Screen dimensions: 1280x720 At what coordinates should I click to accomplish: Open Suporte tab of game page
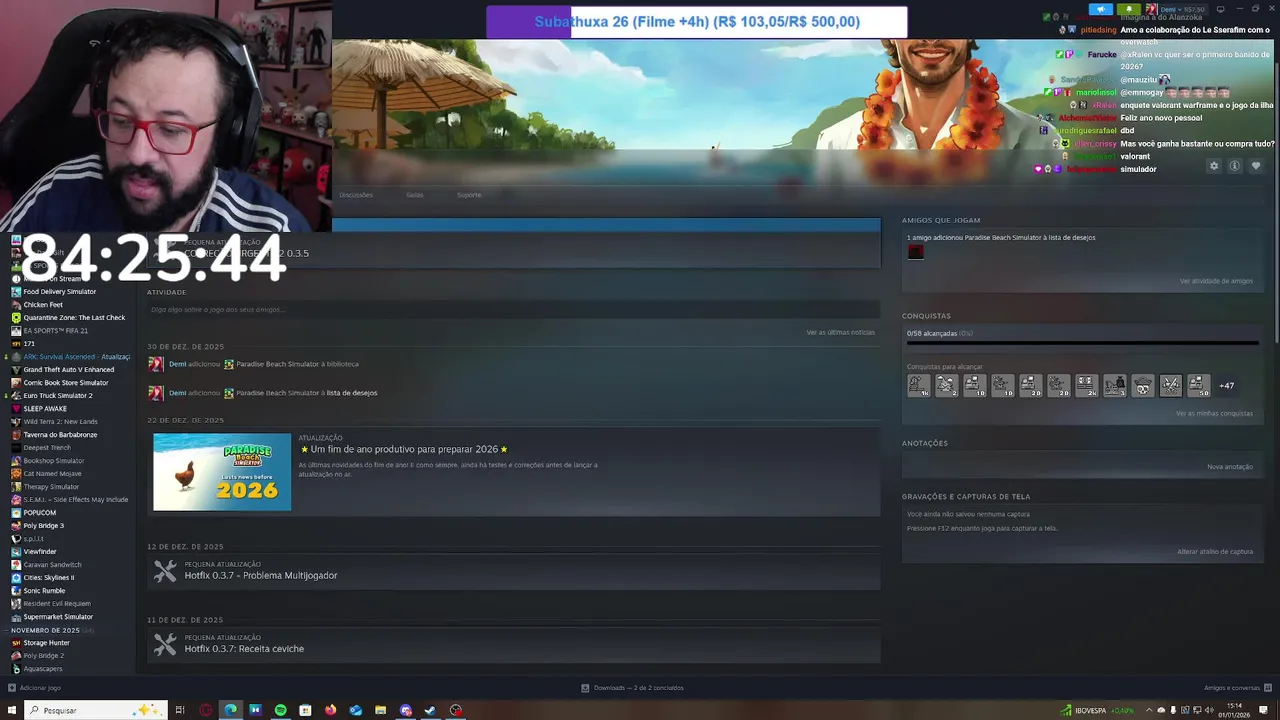(469, 195)
